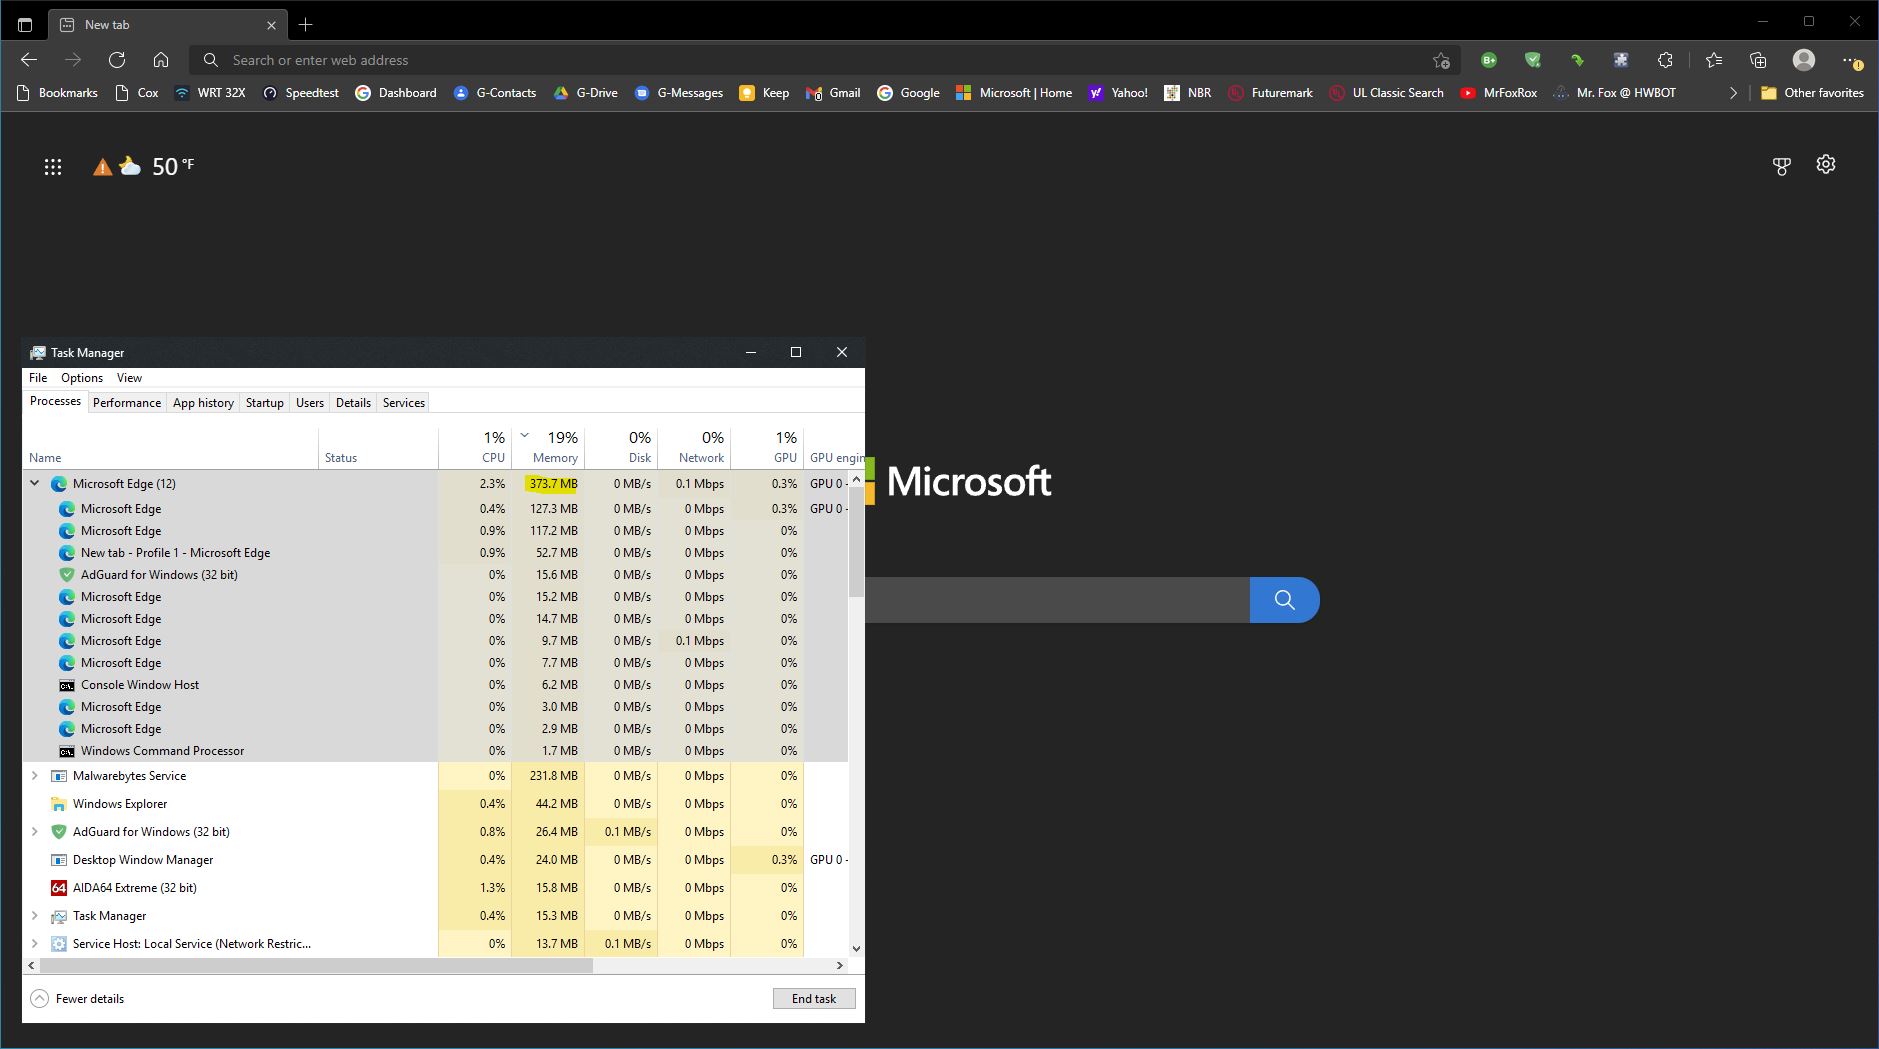Go back with Edge back arrow
1879x1049 pixels.
pos(29,60)
